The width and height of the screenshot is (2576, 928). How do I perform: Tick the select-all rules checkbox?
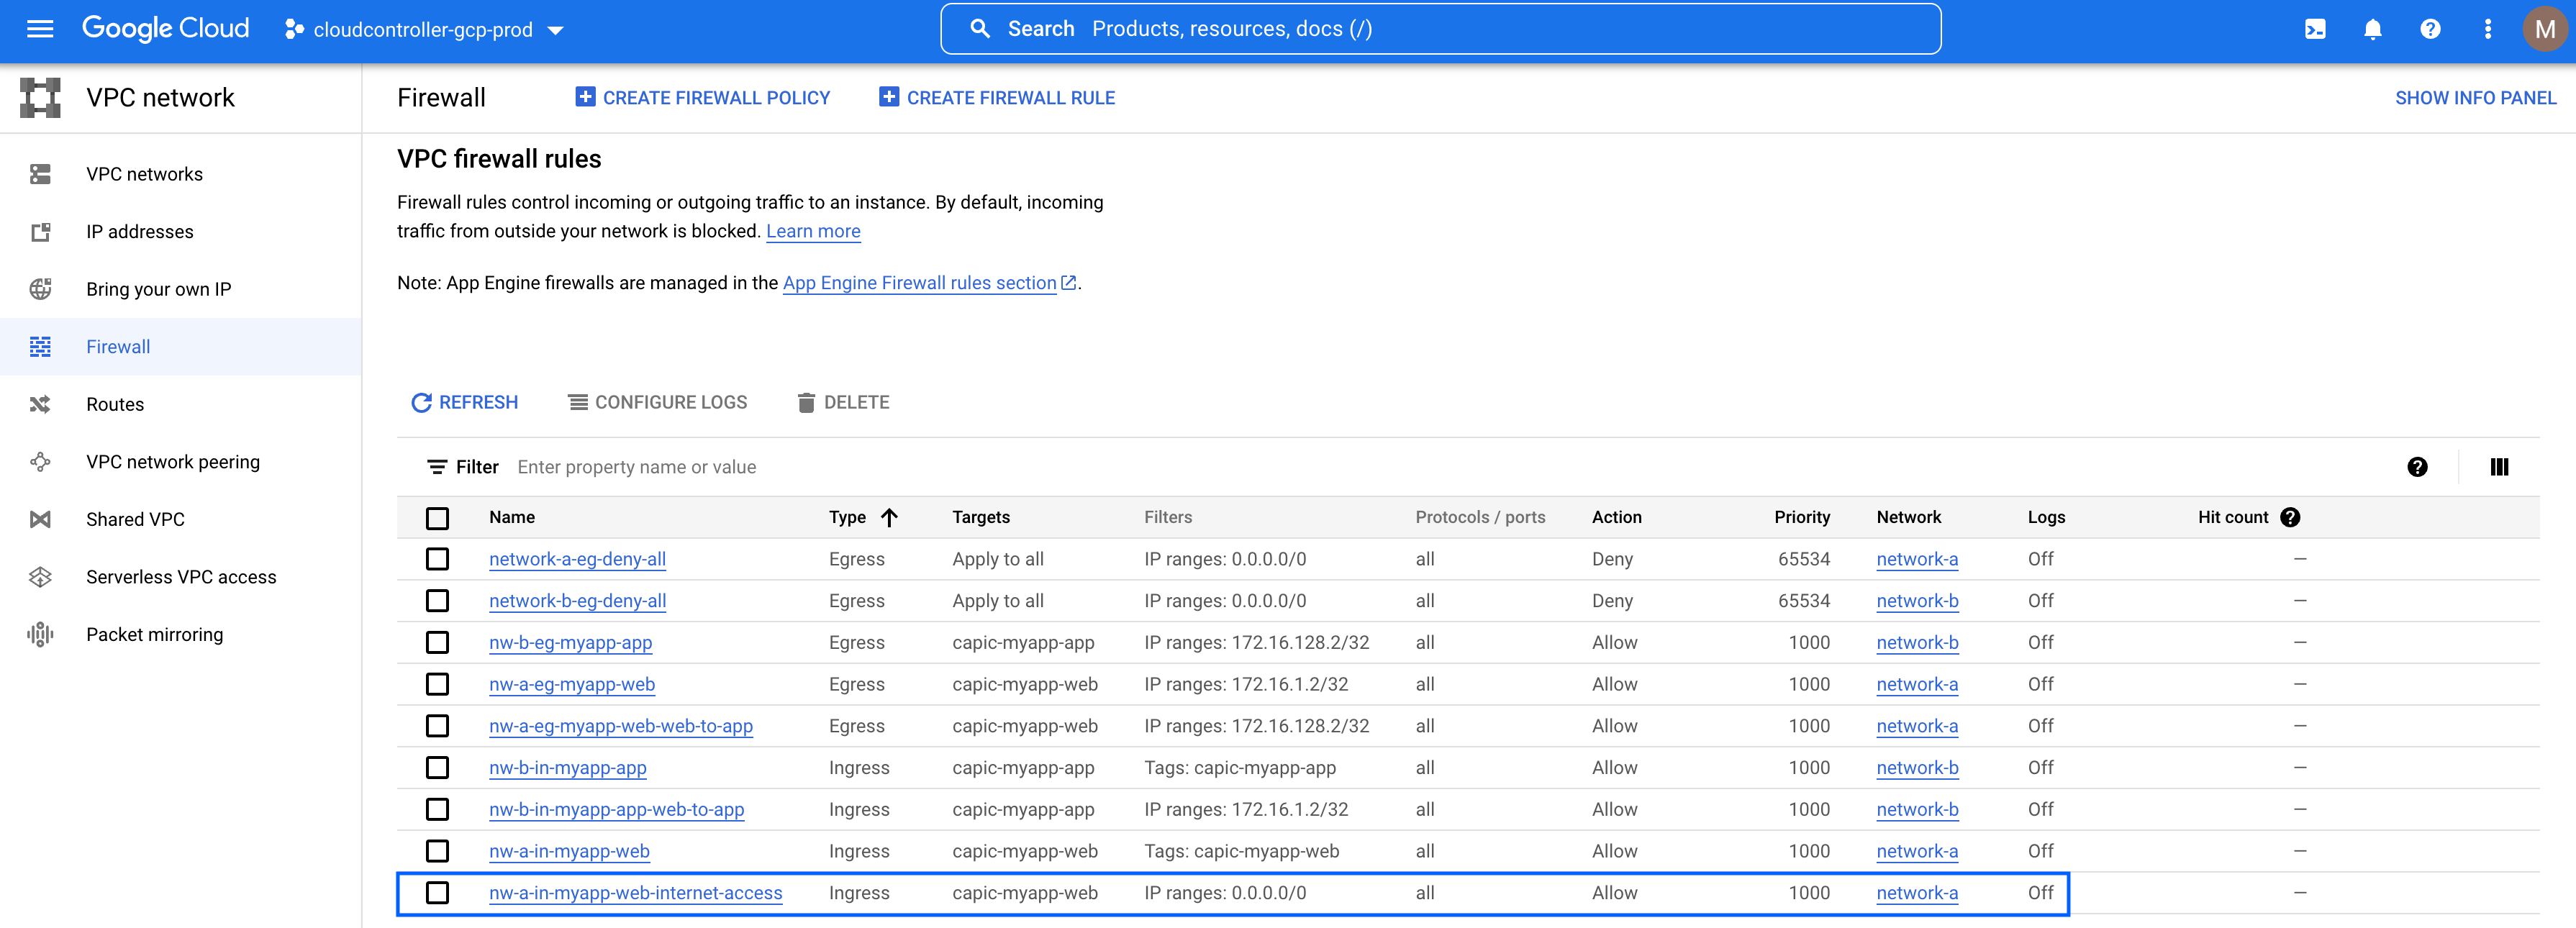pyautogui.click(x=437, y=518)
